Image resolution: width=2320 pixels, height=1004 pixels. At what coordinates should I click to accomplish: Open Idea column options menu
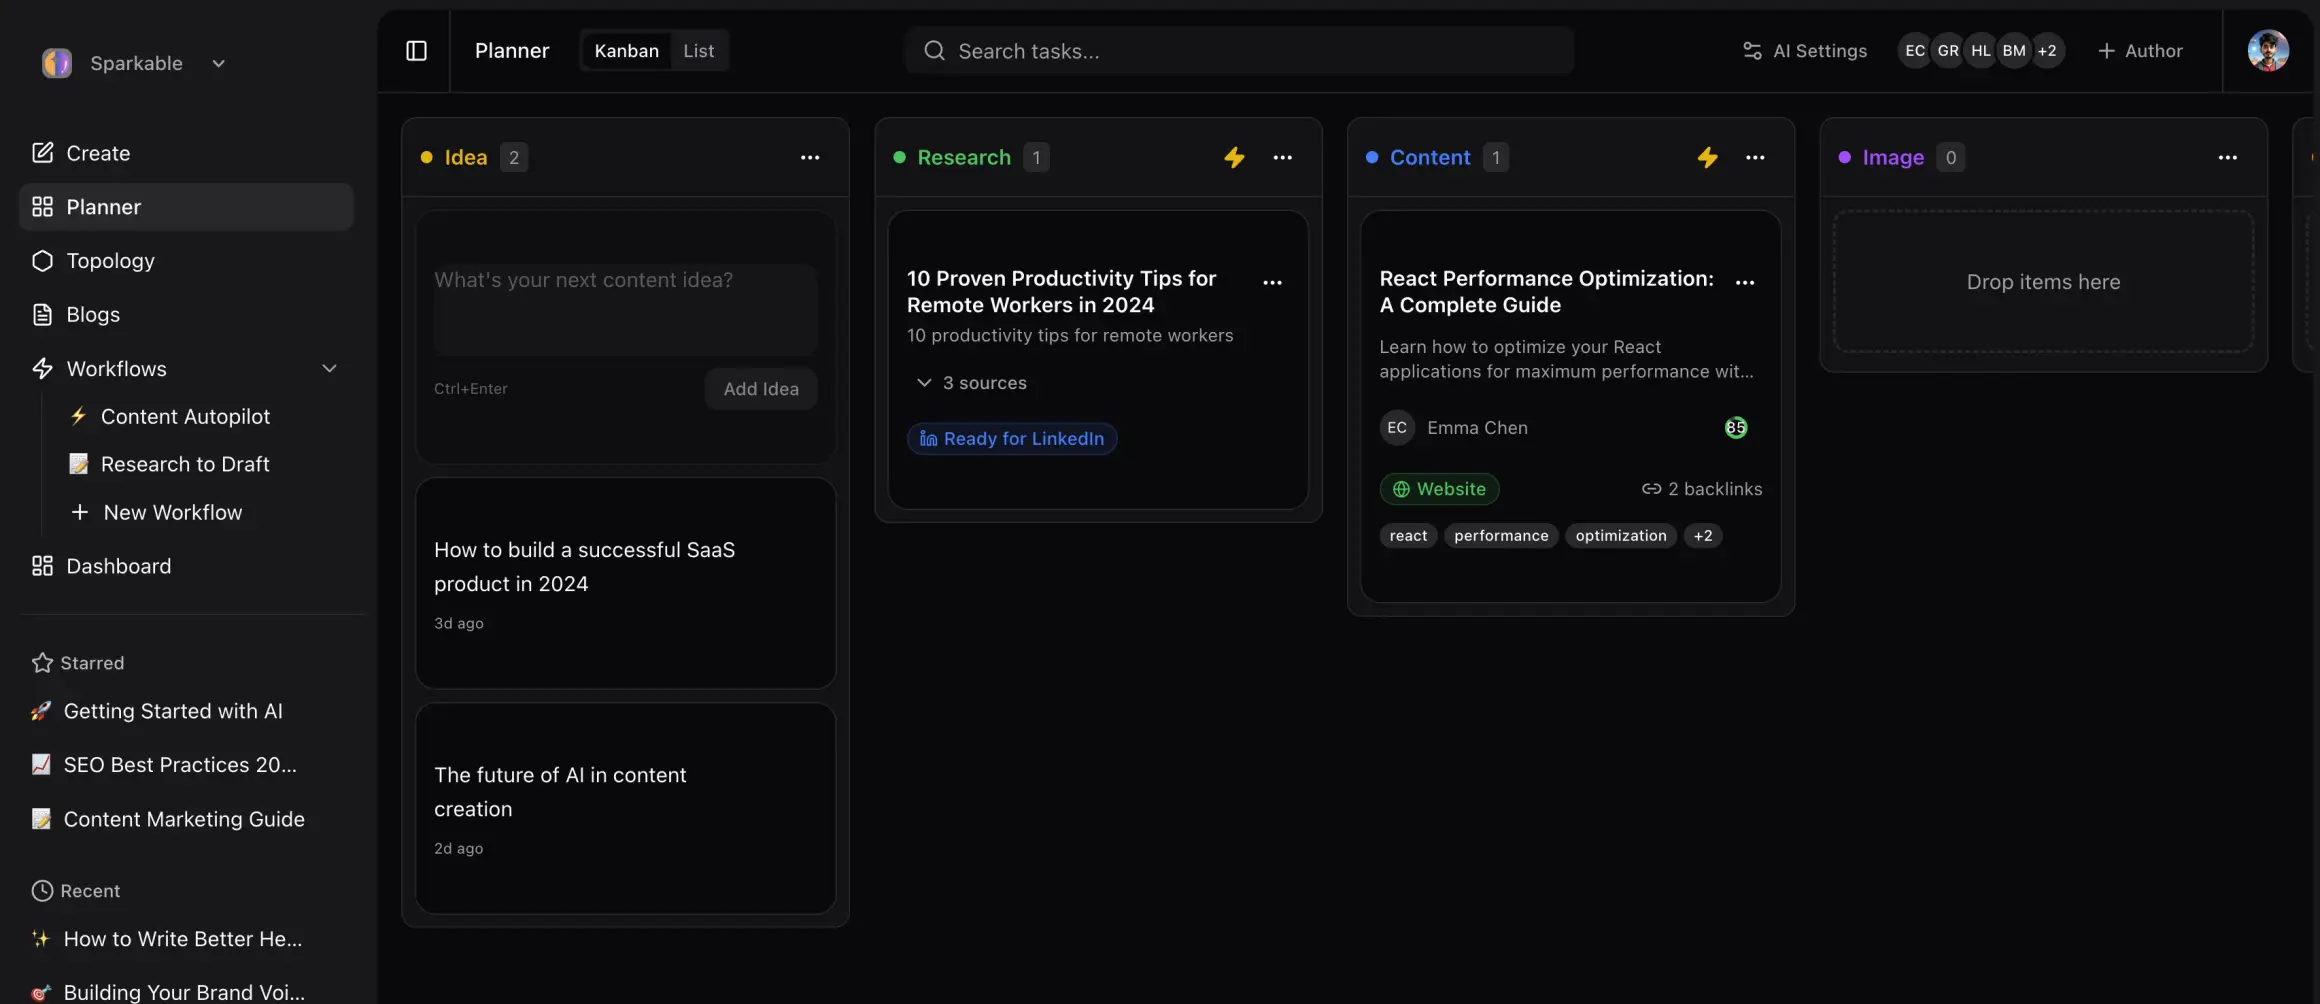pos(810,158)
